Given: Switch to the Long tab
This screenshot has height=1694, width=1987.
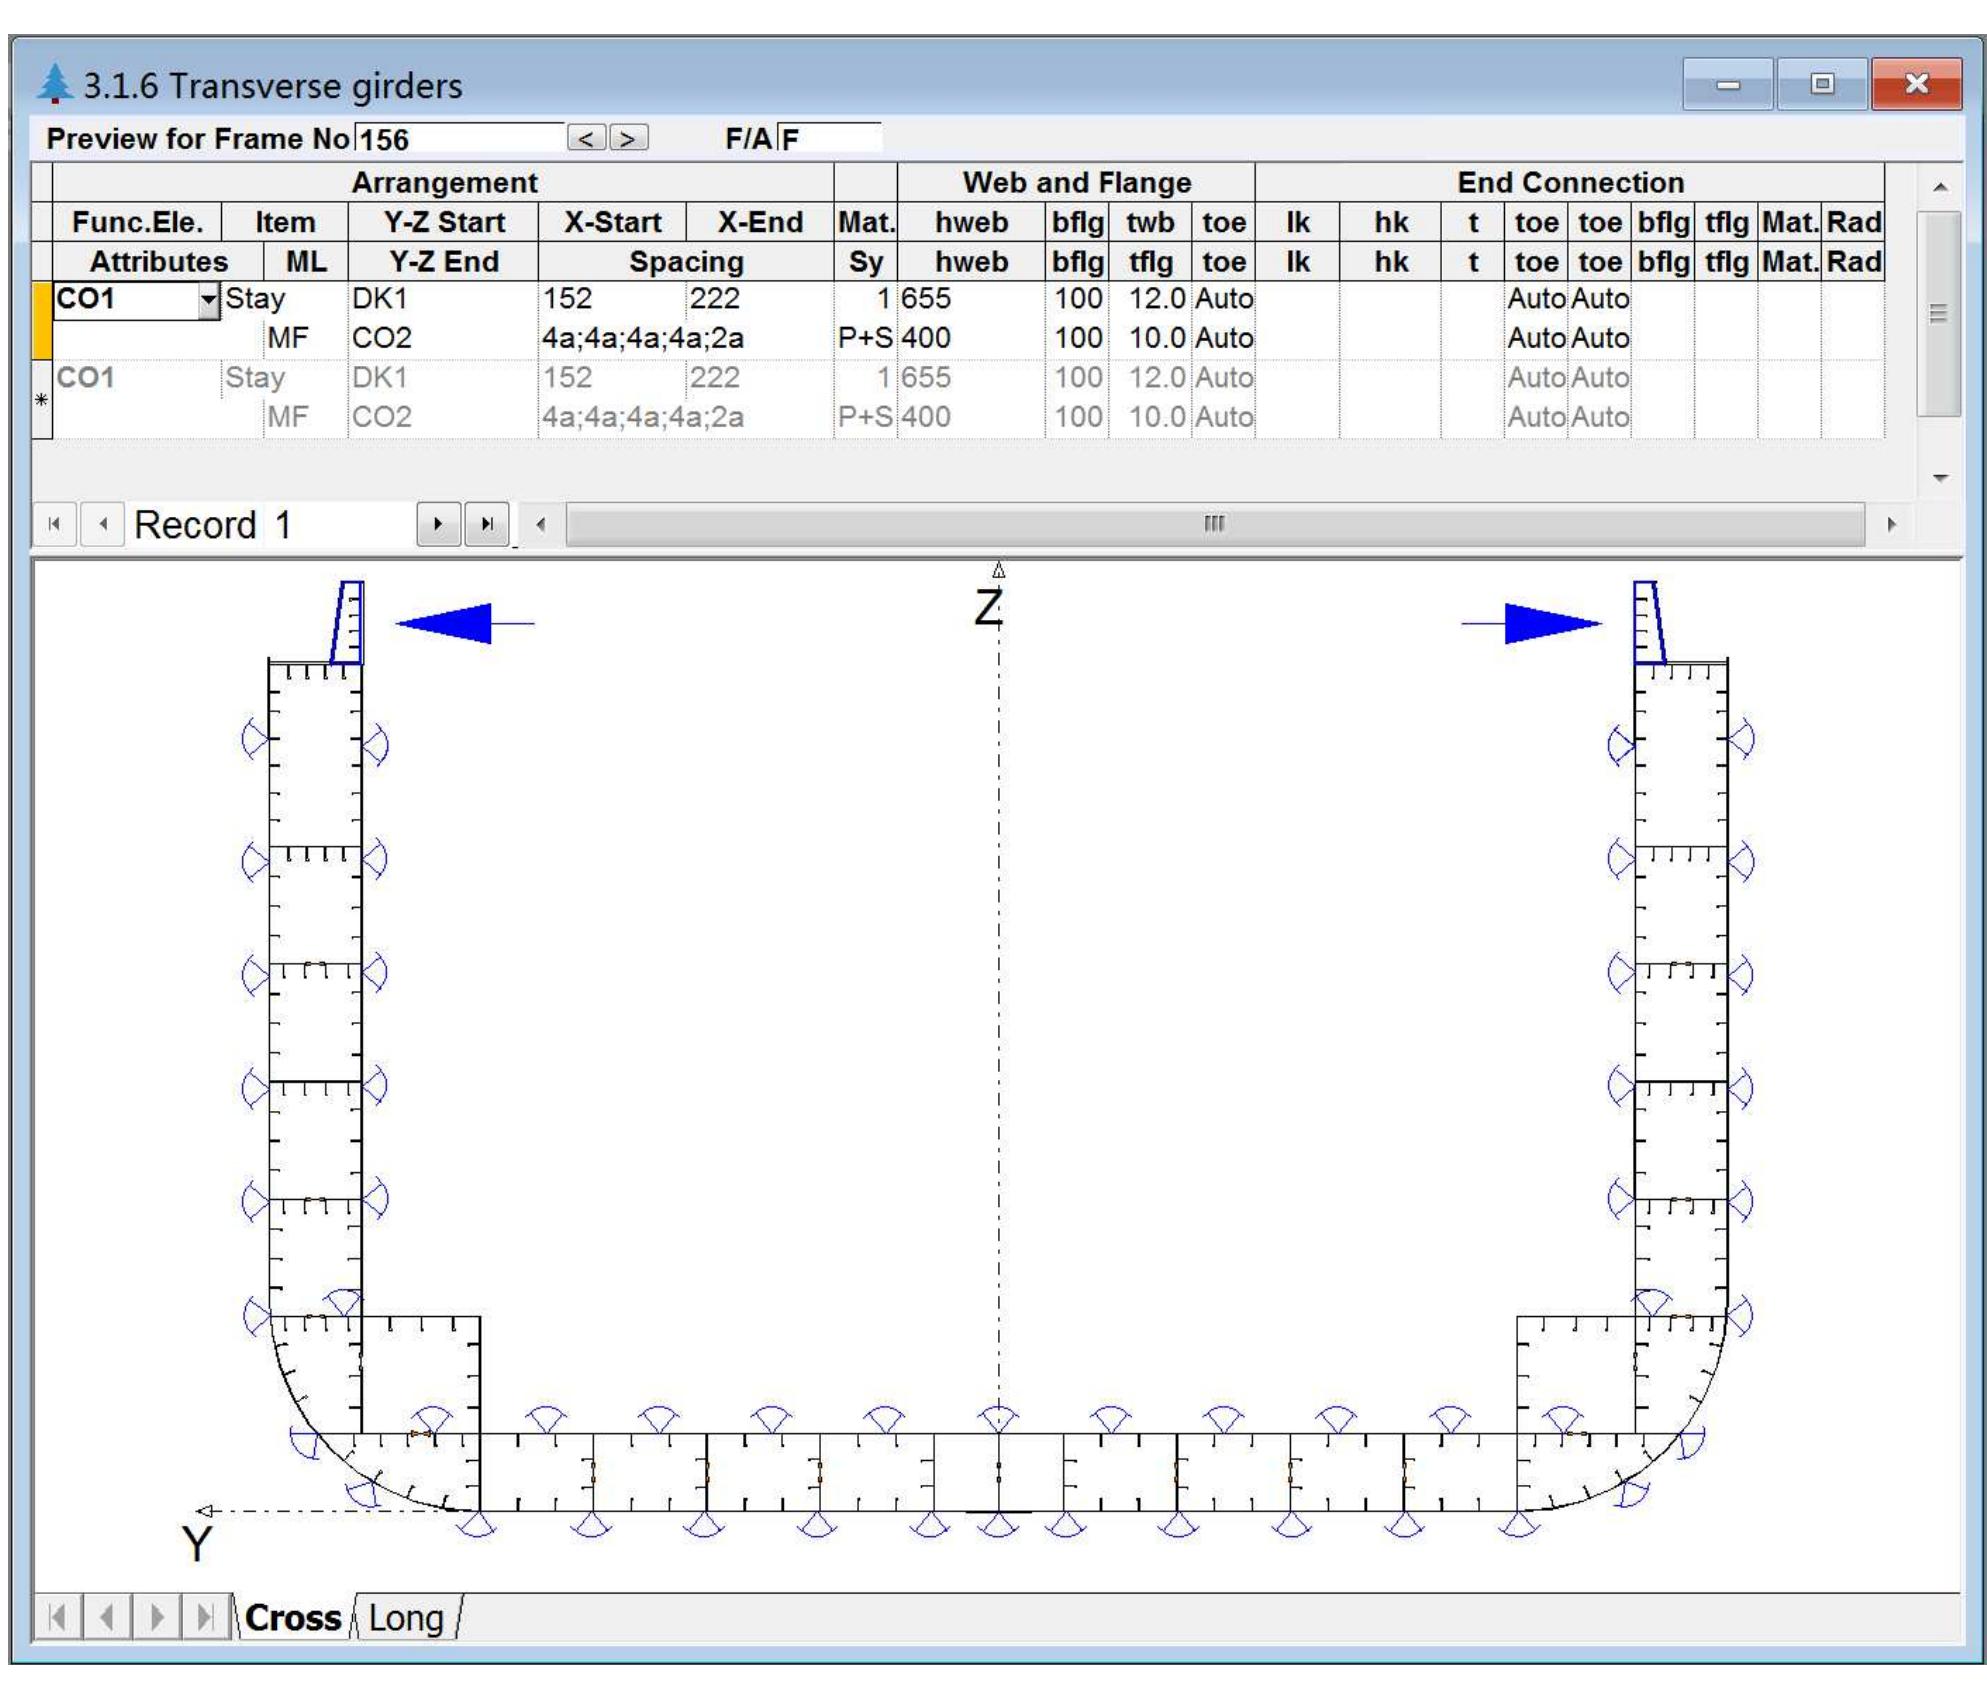Looking at the screenshot, I should click(x=405, y=1617).
